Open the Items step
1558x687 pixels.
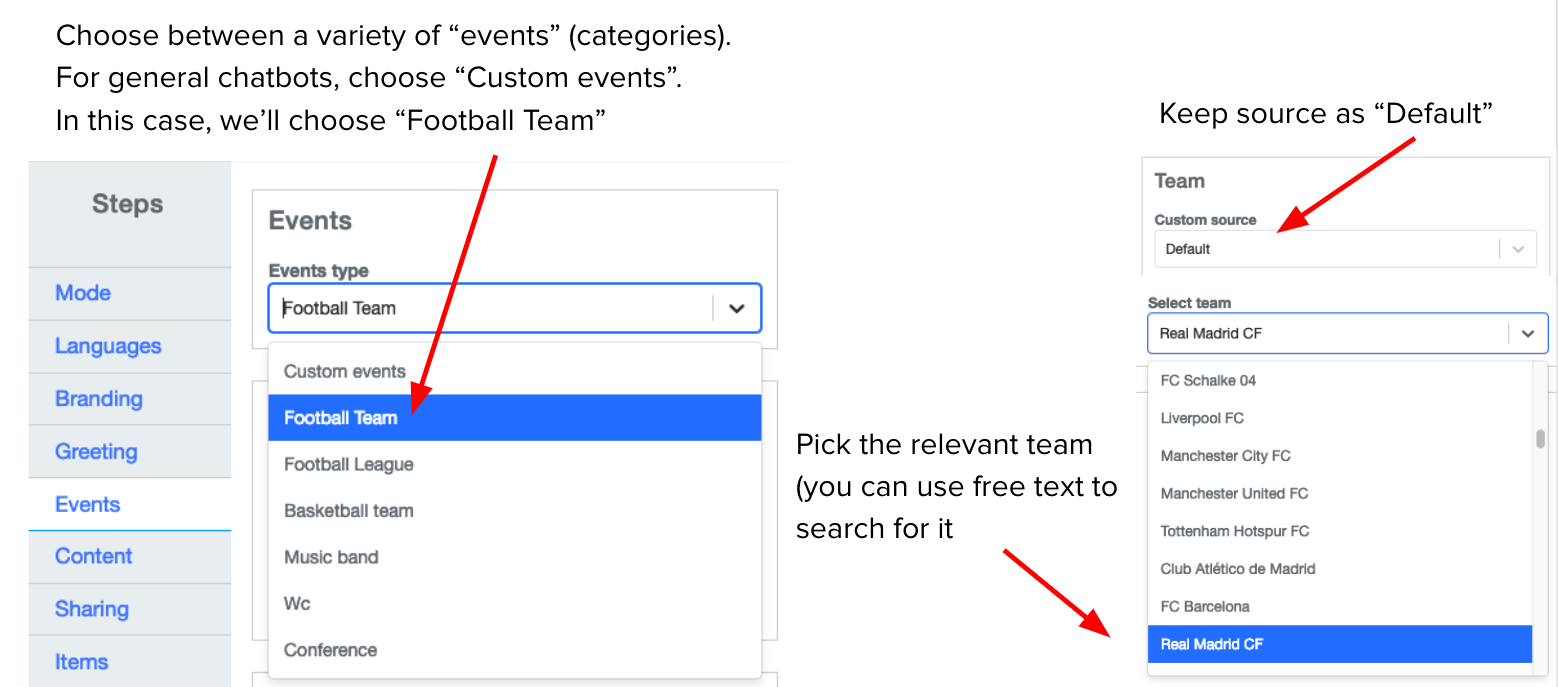click(x=82, y=662)
